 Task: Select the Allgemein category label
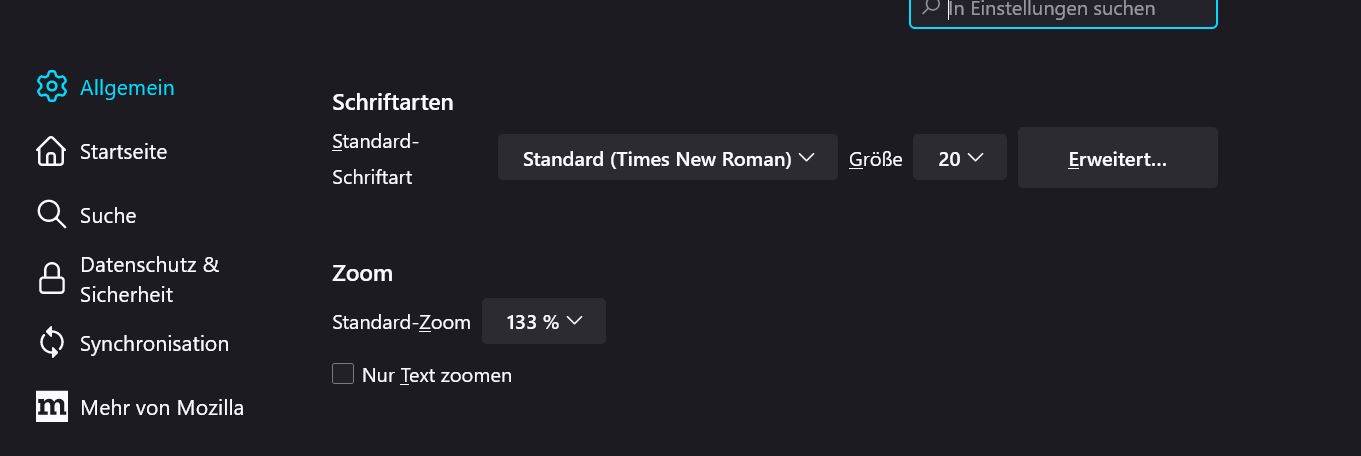point(127,88)
